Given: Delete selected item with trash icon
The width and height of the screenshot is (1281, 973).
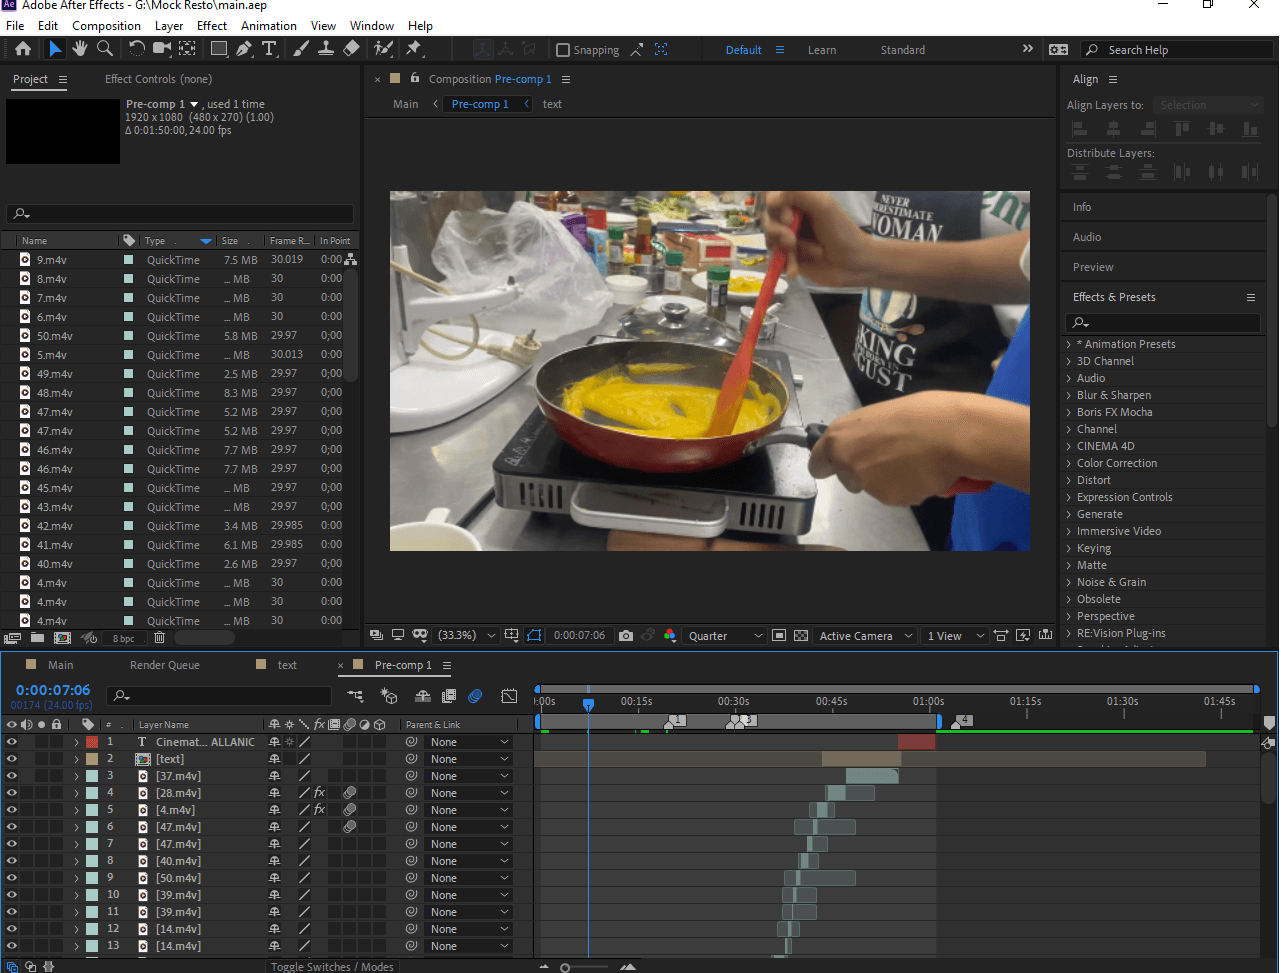Looking at the screenshot, I should 159,638.
